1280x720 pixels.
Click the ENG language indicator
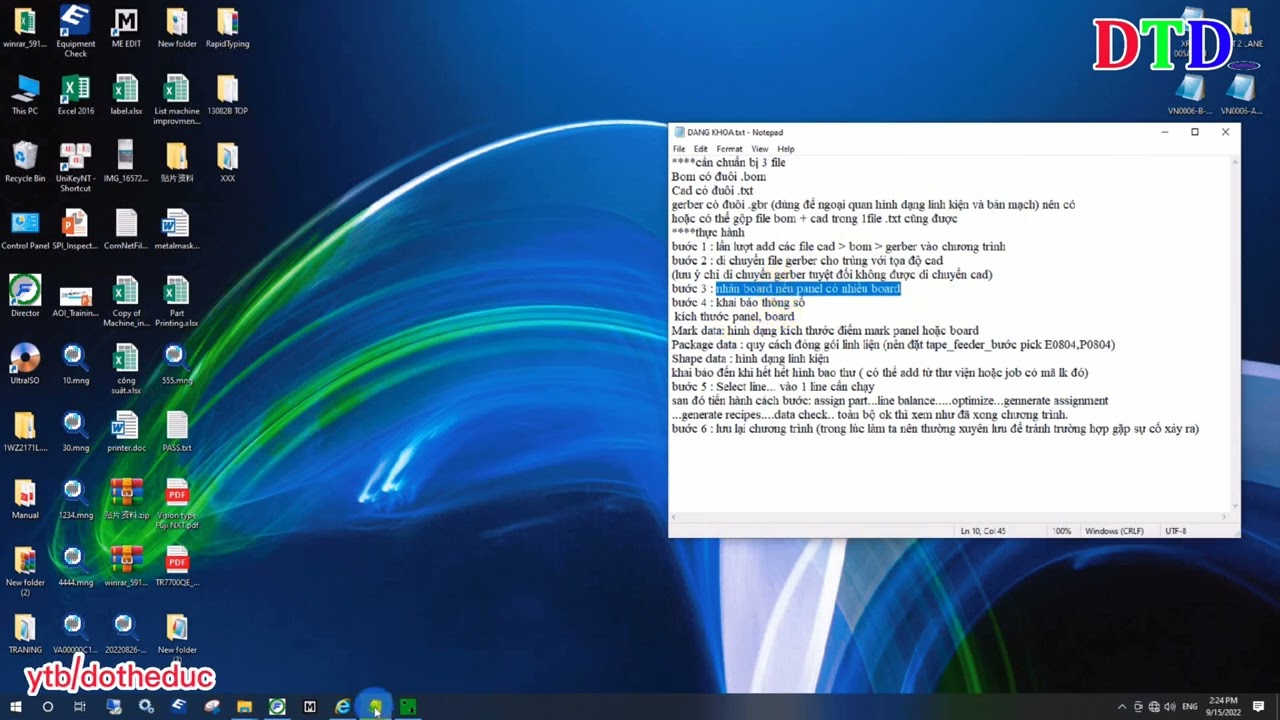point(1190,706)
